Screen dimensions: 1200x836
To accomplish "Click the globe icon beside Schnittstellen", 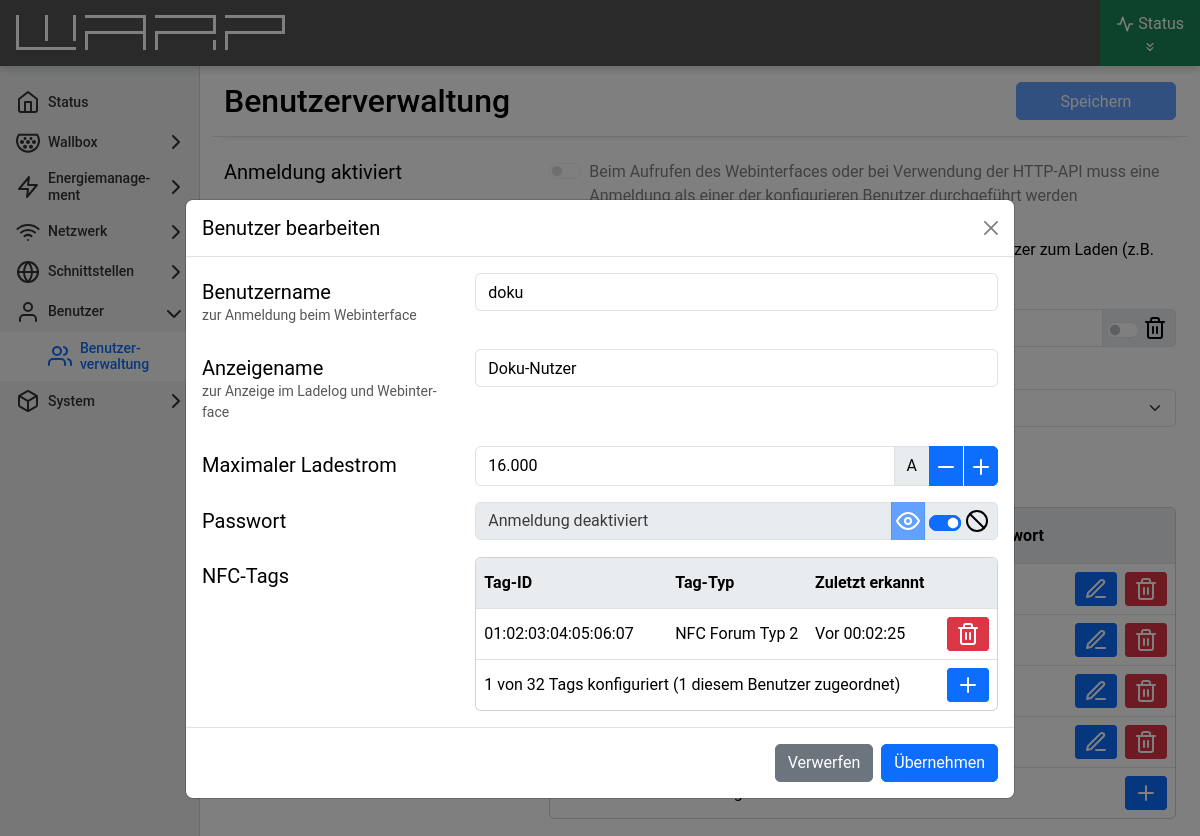I will [29, 271].
